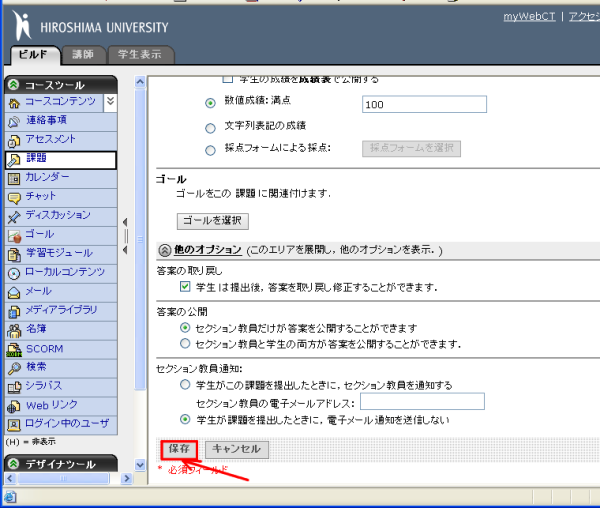Select the 文字列表記の成績 radio button
The height and width of the screenshot is (508, 600).
coord(210,128)
